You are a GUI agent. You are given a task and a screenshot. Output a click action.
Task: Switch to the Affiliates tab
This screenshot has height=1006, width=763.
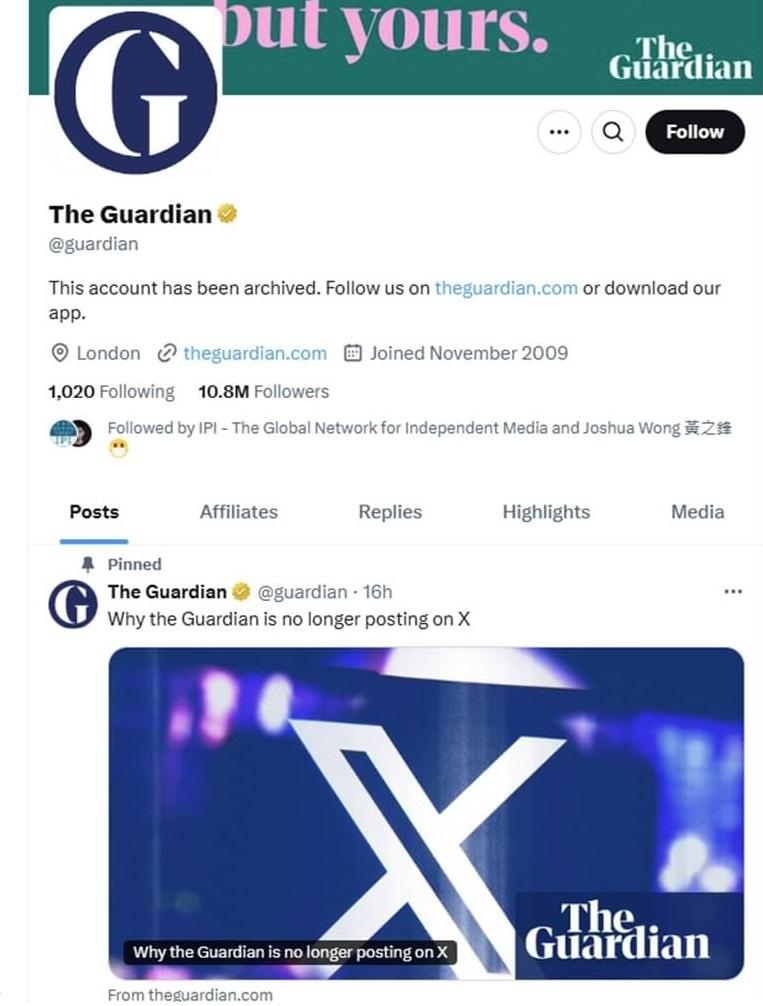(239, 512)
